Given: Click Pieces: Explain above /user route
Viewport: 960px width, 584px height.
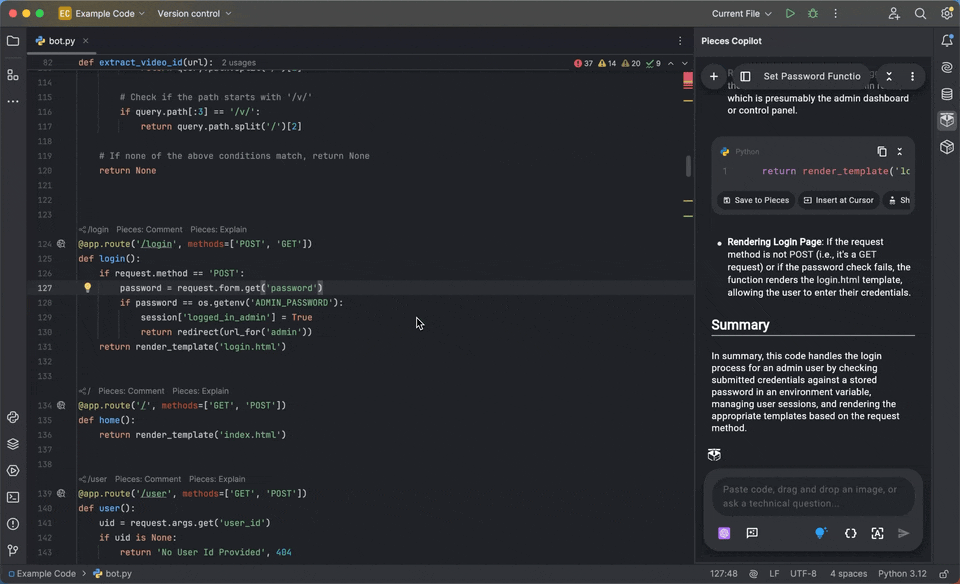Looking at the screenshot, I should (x=217, y=479).
